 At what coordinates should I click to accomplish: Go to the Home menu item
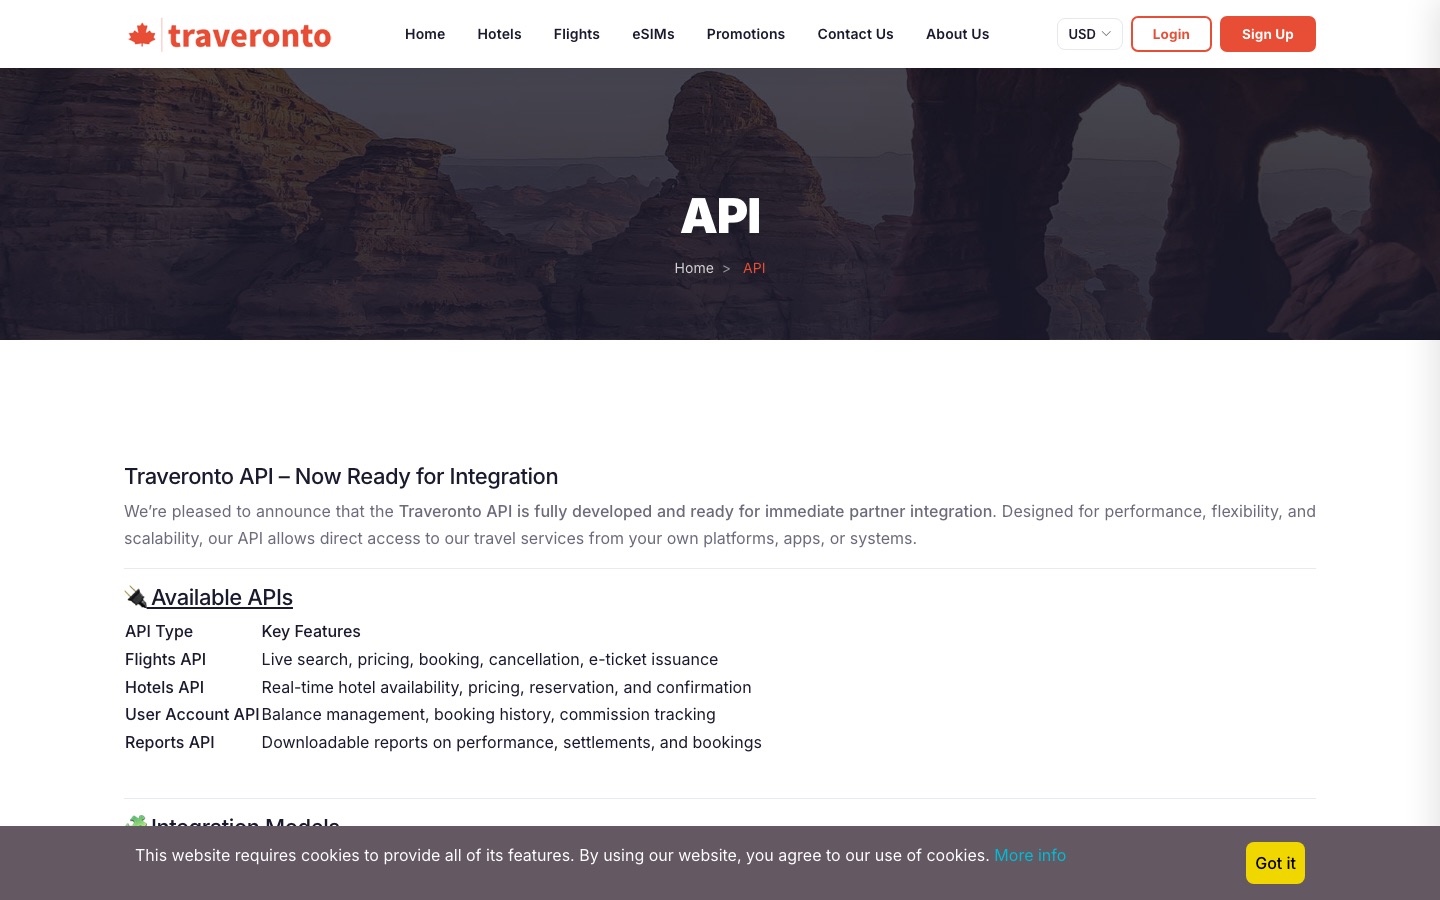pyautogui.click(x=425, y=34)
